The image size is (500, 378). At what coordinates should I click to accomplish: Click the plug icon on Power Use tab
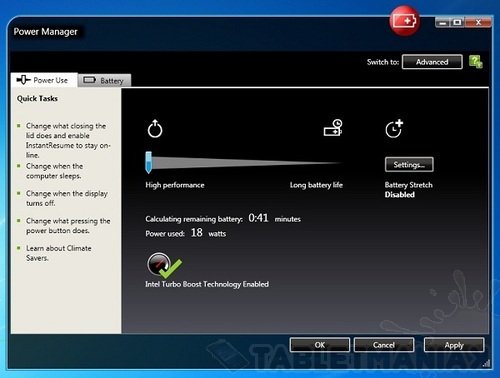coord(23,80)
